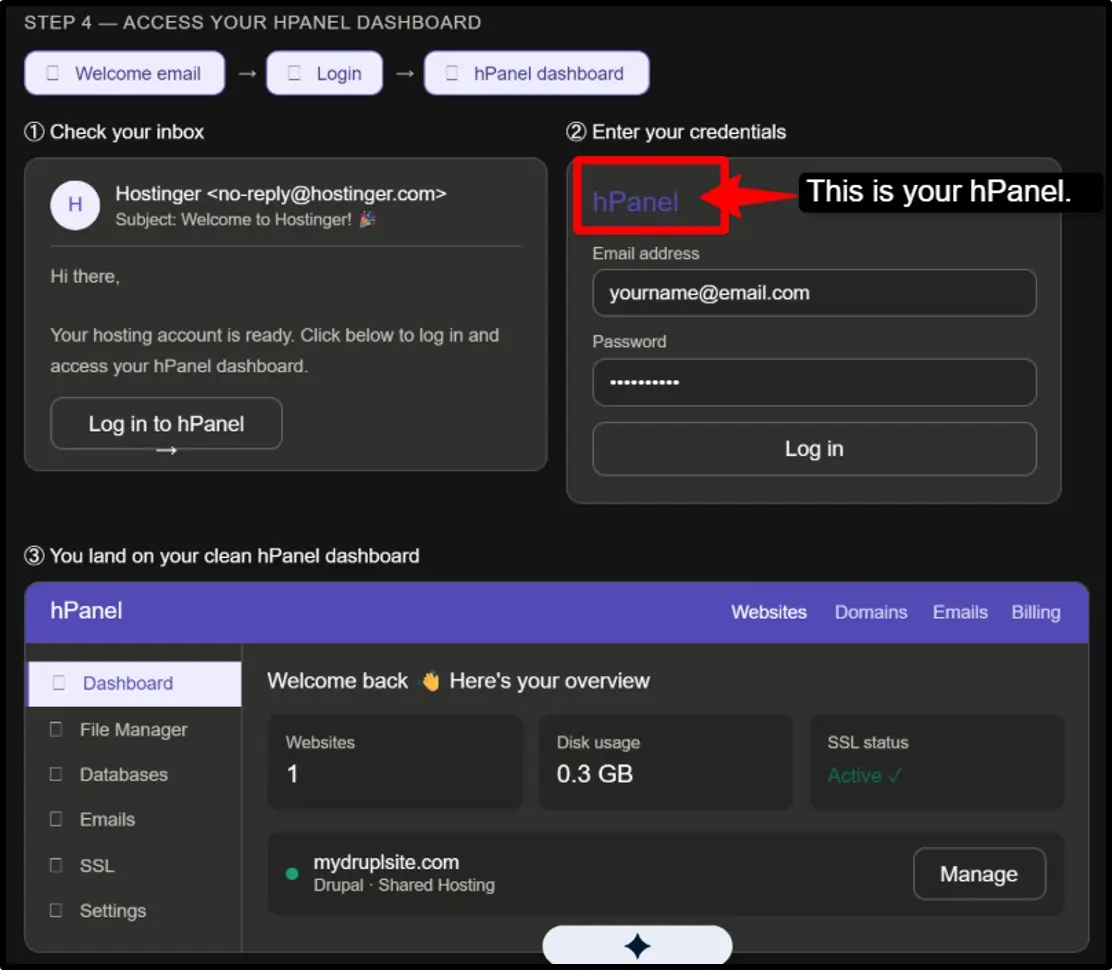Click the SSL sidebar icon
Viewport: 1112px width, 970px height.
[56, 865]
